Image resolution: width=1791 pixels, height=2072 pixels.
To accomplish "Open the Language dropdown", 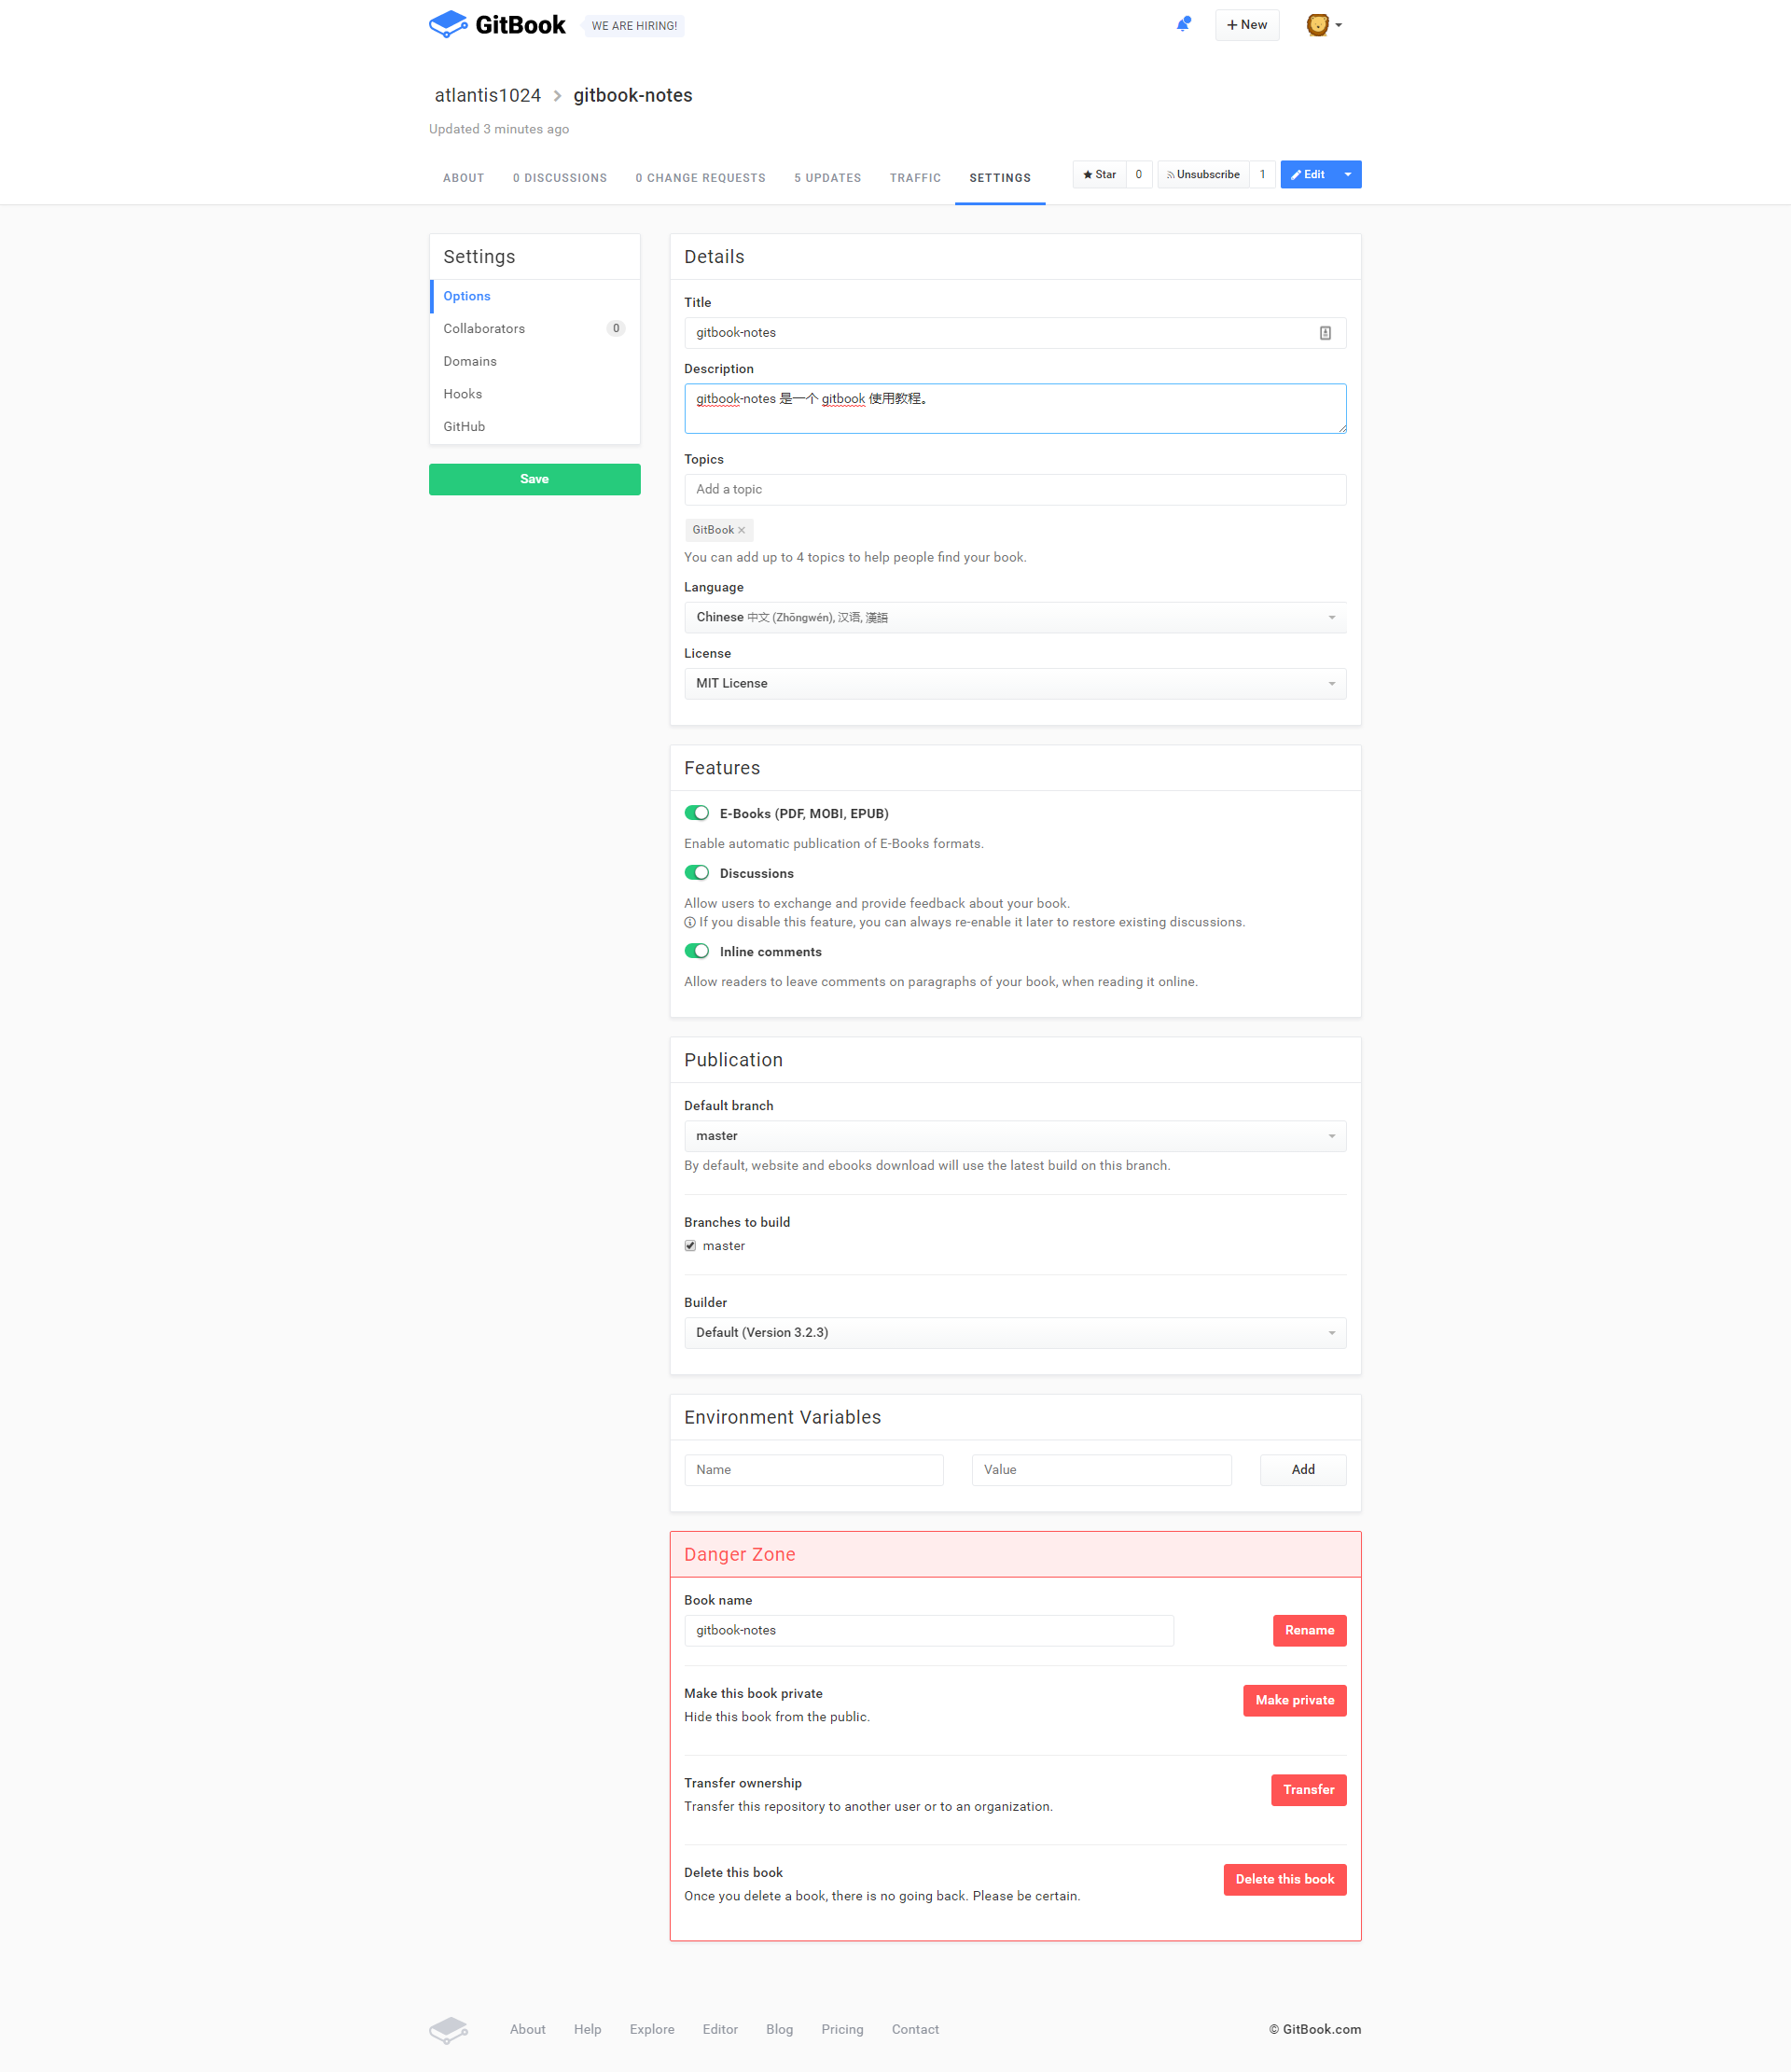I will point(1015,617).
